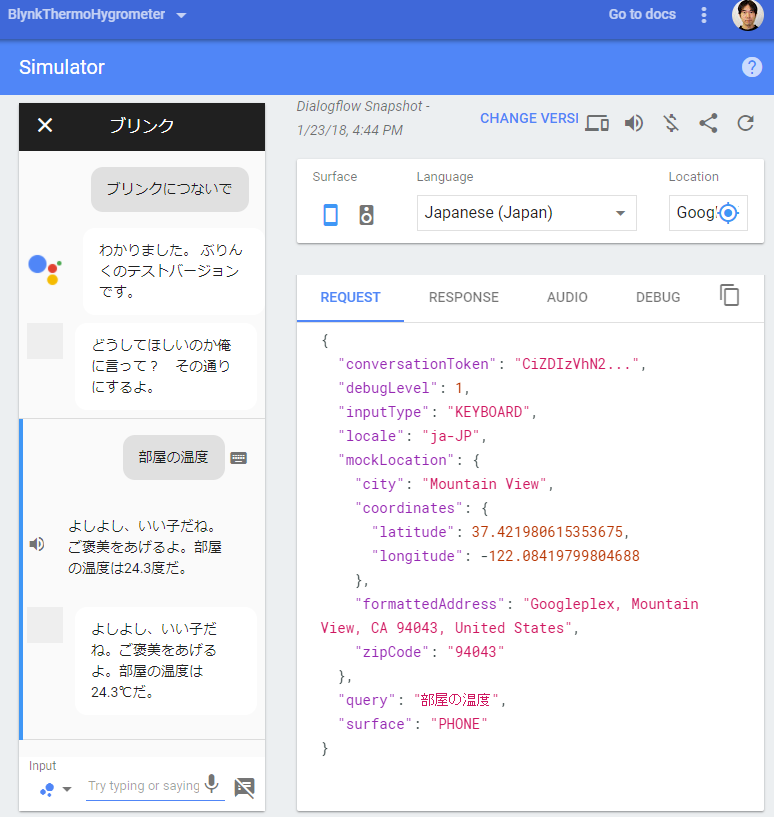Click the keyboard icon beside 部屋の温度

239,458
